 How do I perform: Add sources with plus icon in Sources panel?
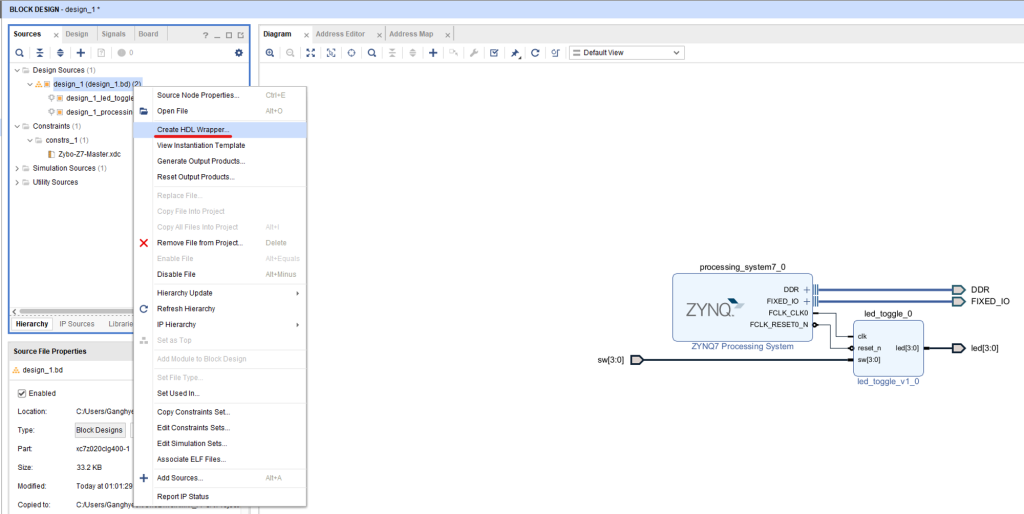(x=81, y=53)
